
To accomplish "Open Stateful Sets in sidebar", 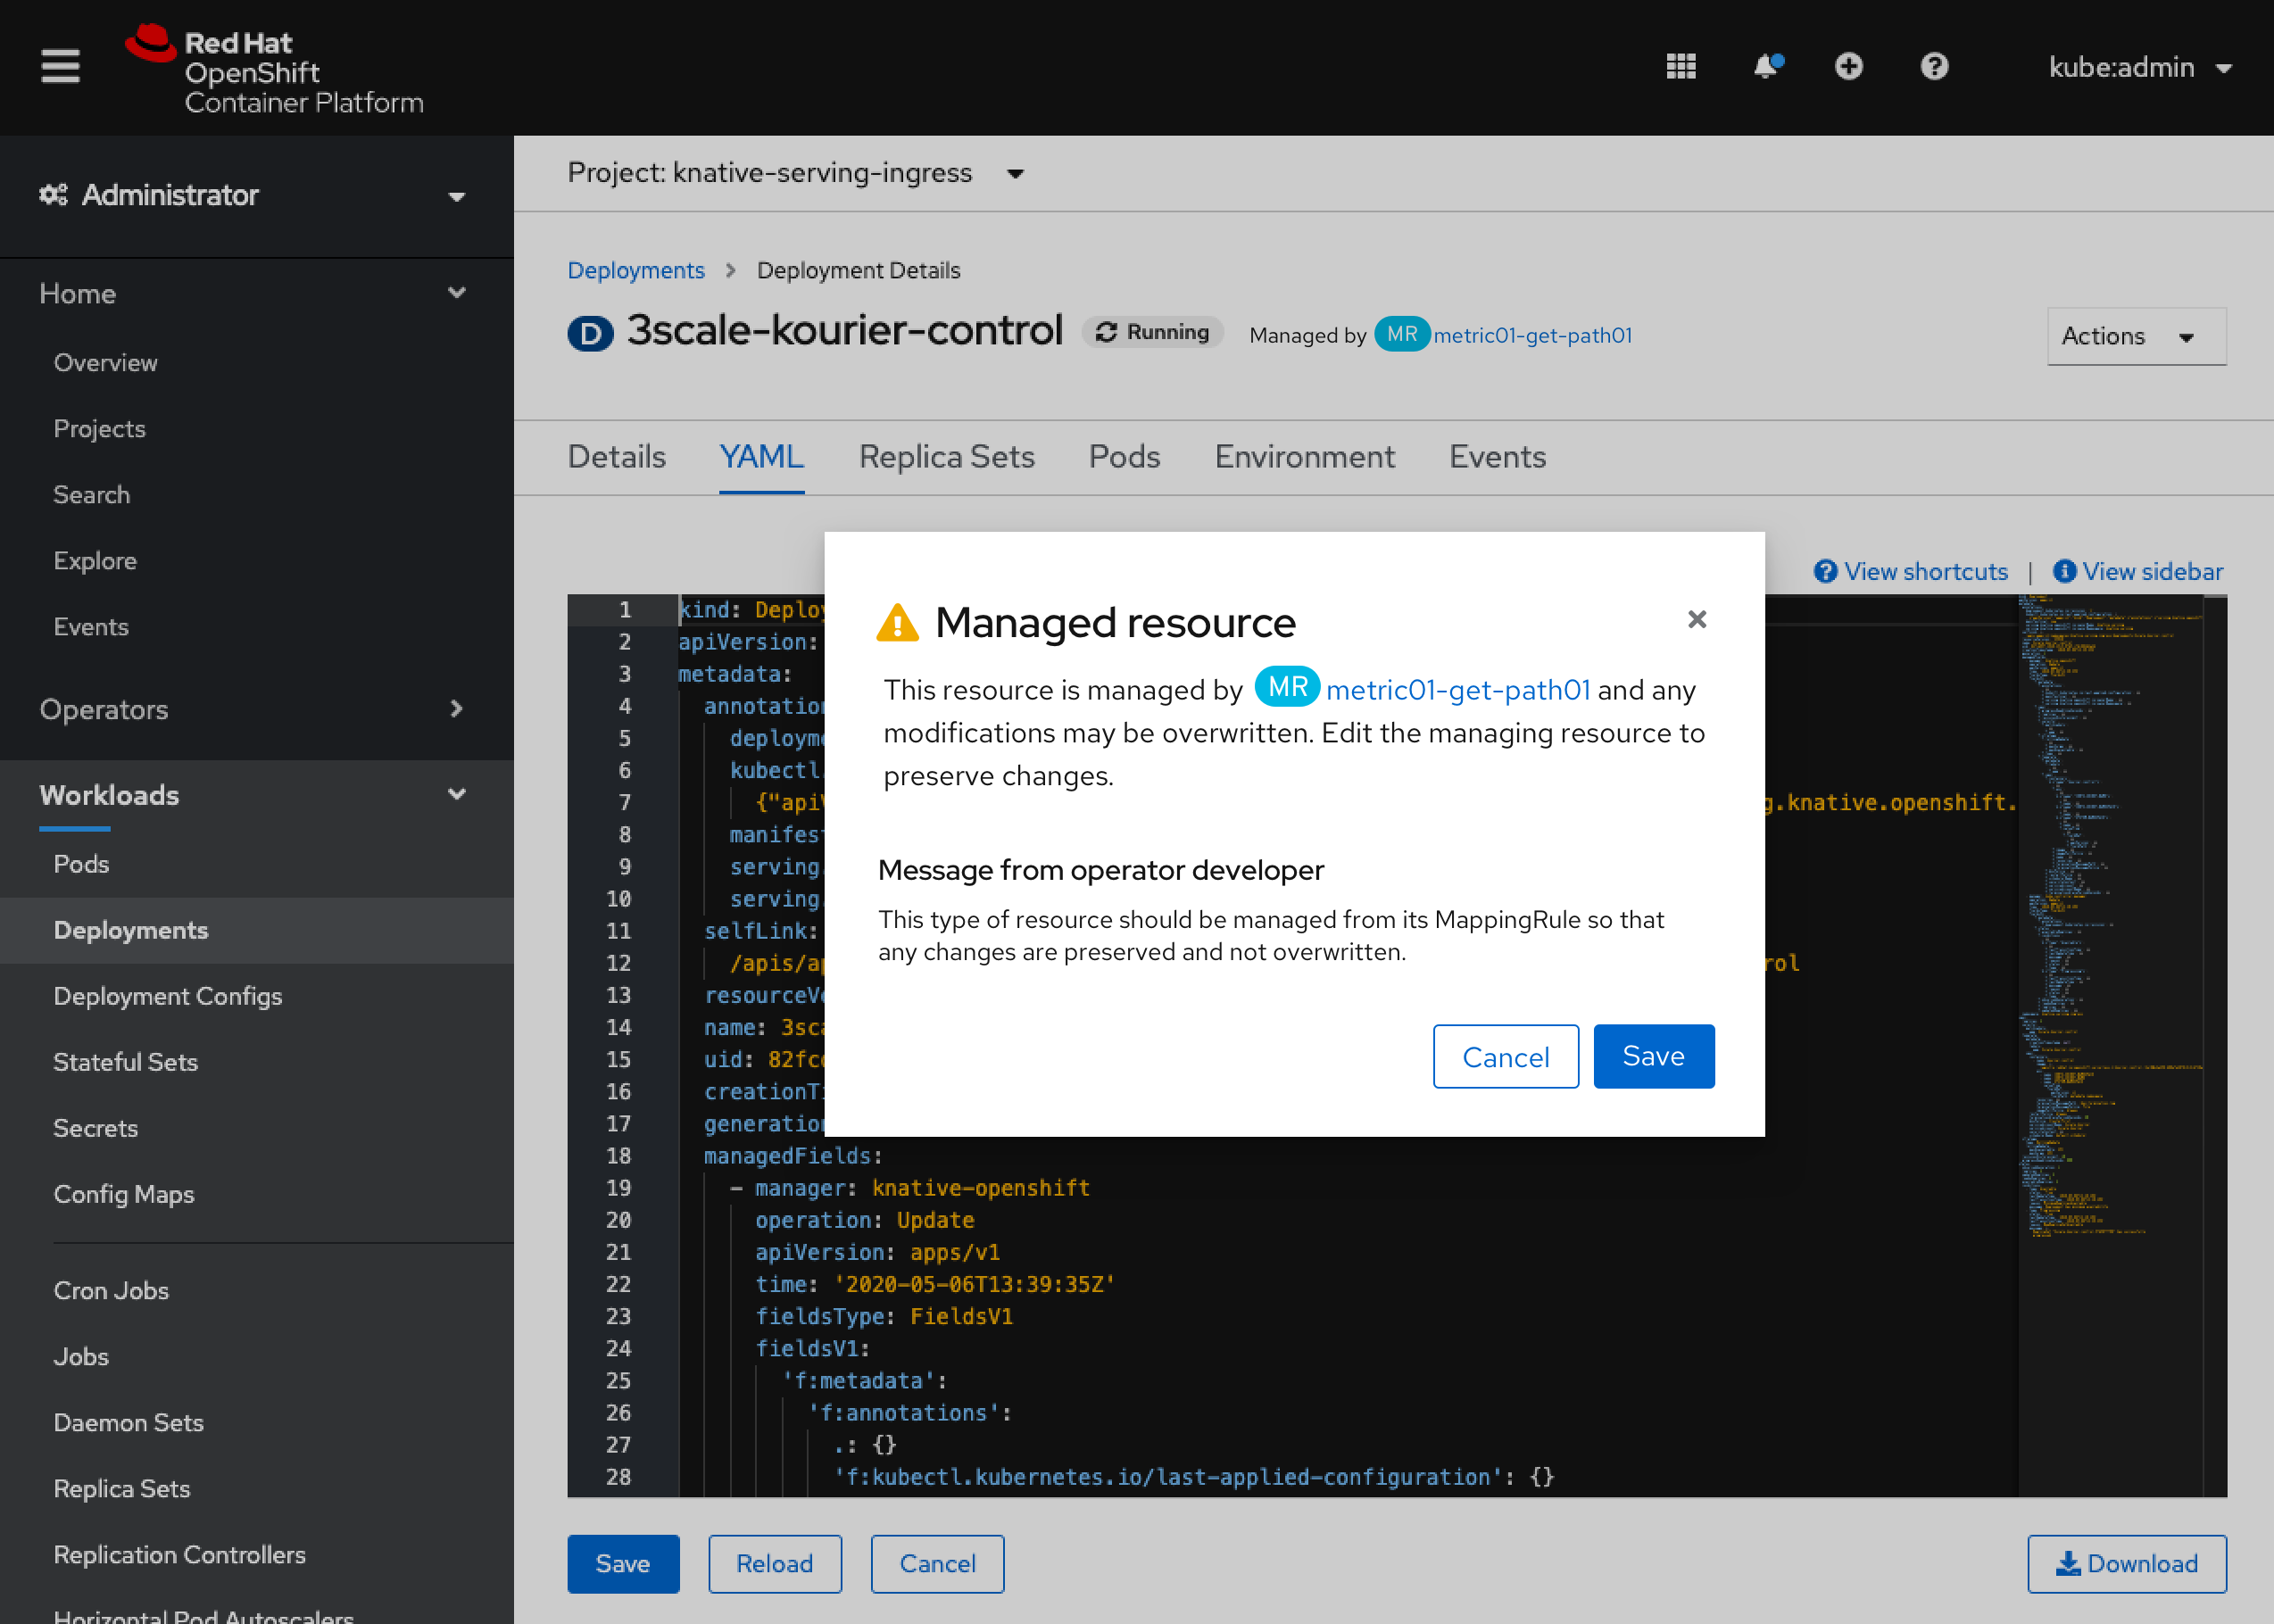I will coord(125,1062).
